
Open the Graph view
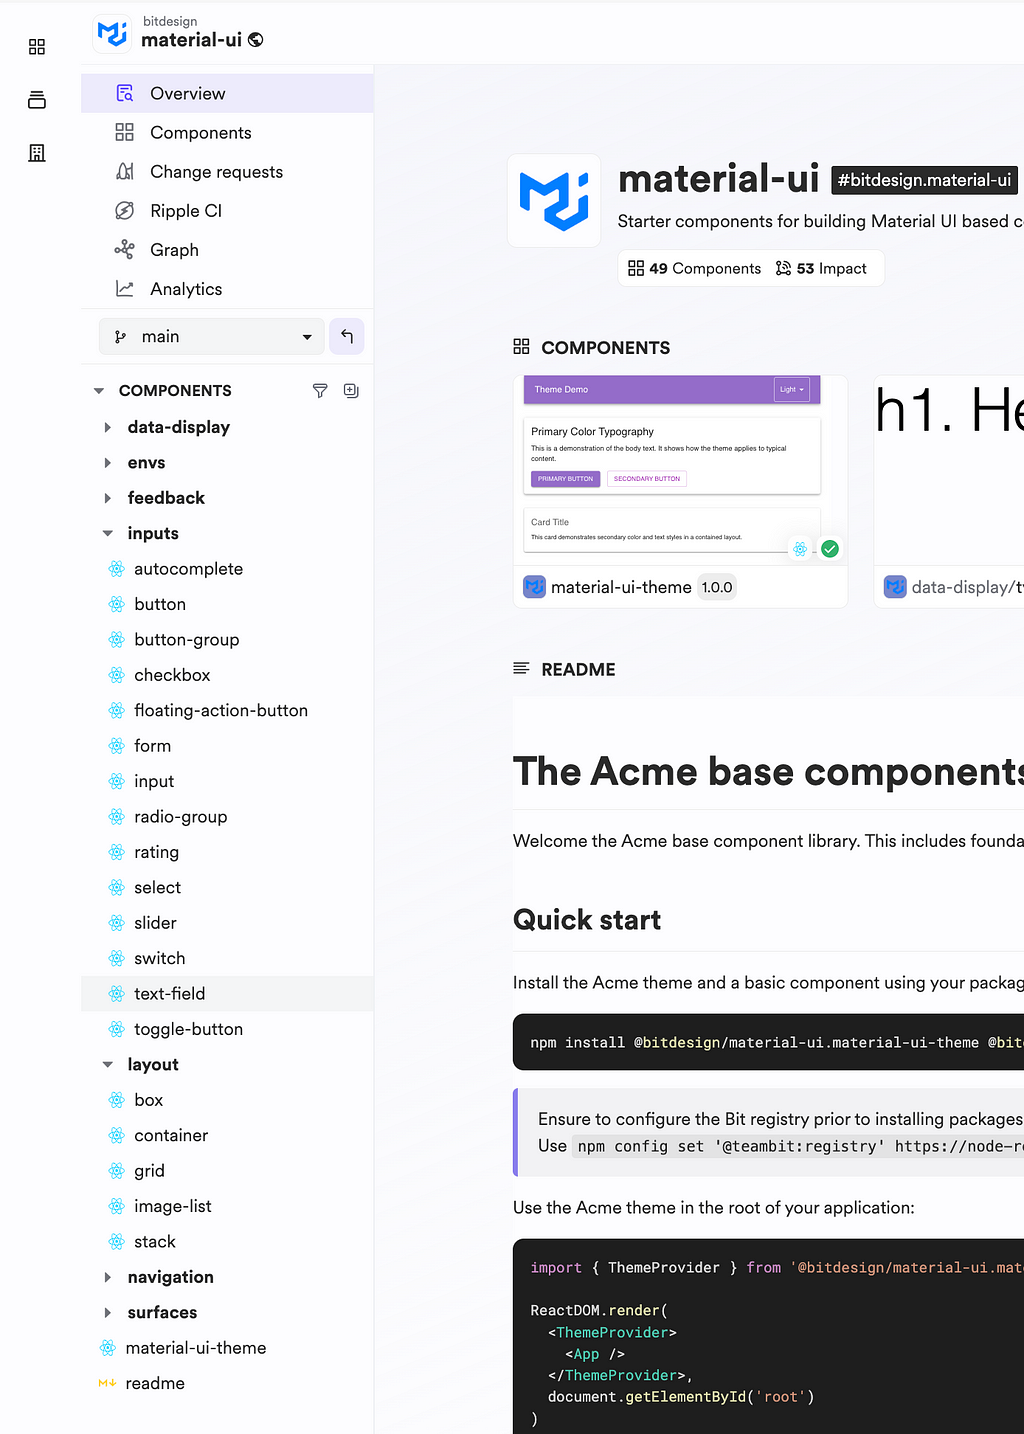tap(227, 249)
